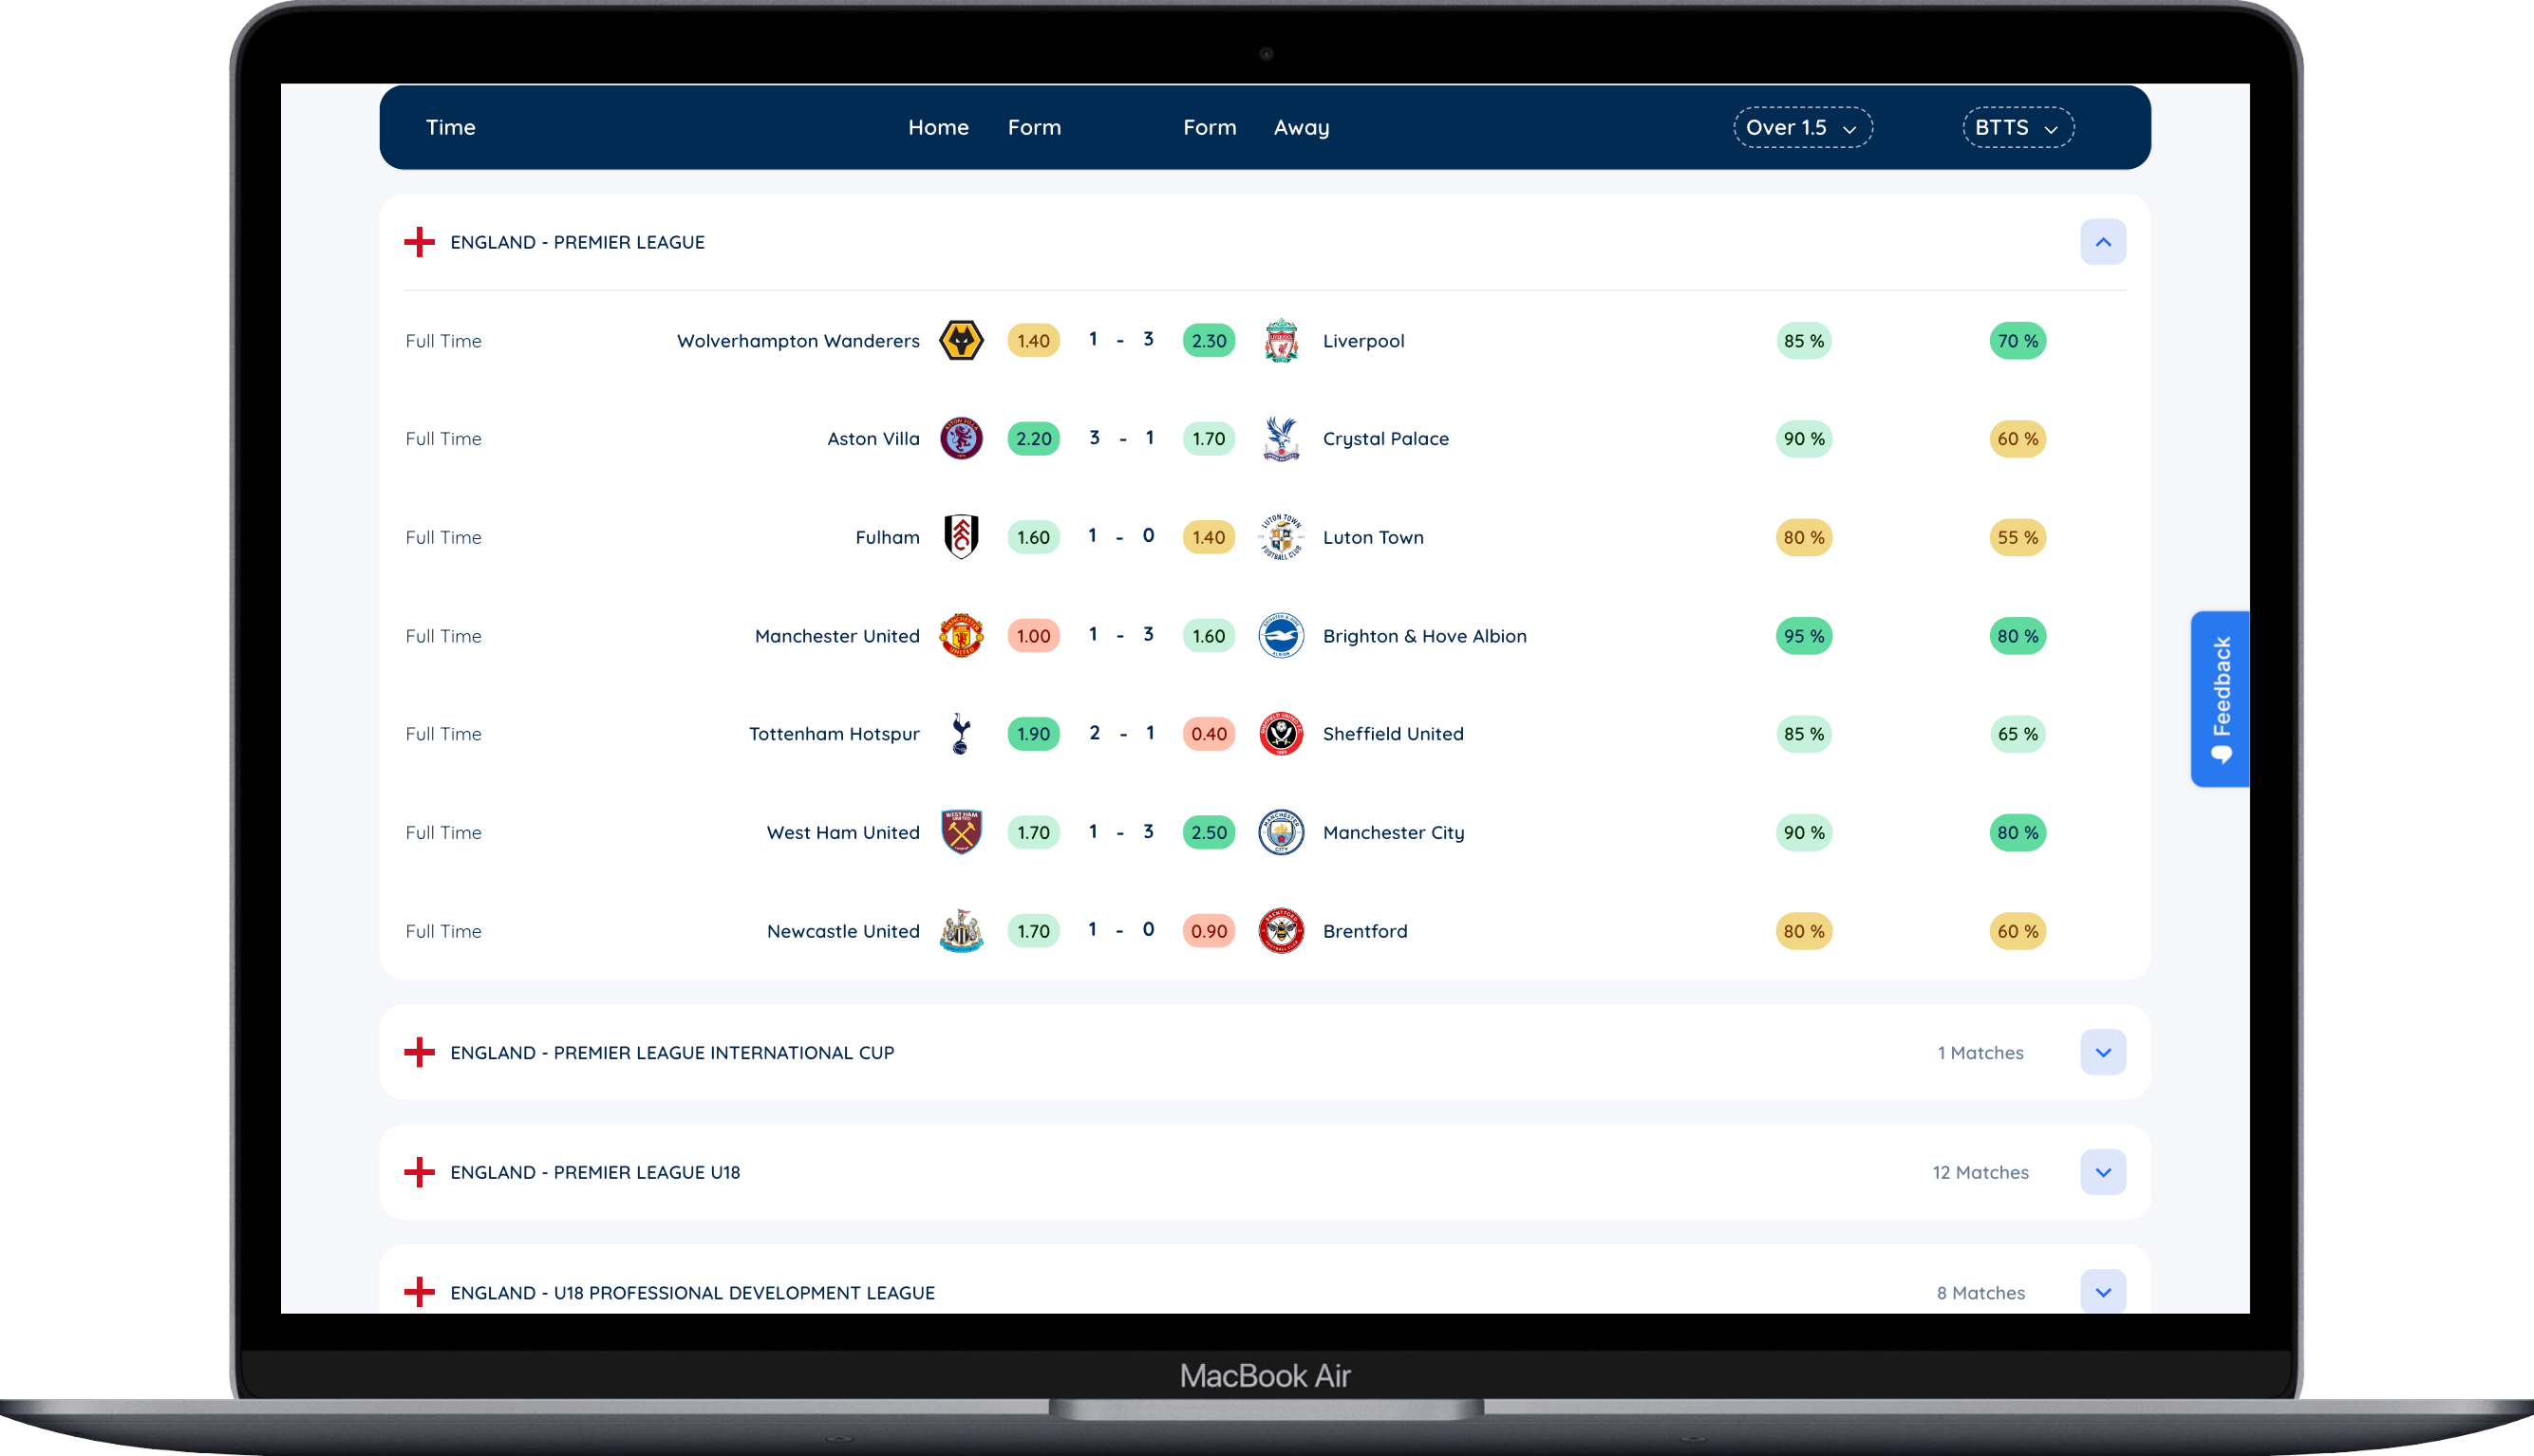
Task: Click Aston Villa's 3 - 1 score
Action: click(x=1121, y=438)
